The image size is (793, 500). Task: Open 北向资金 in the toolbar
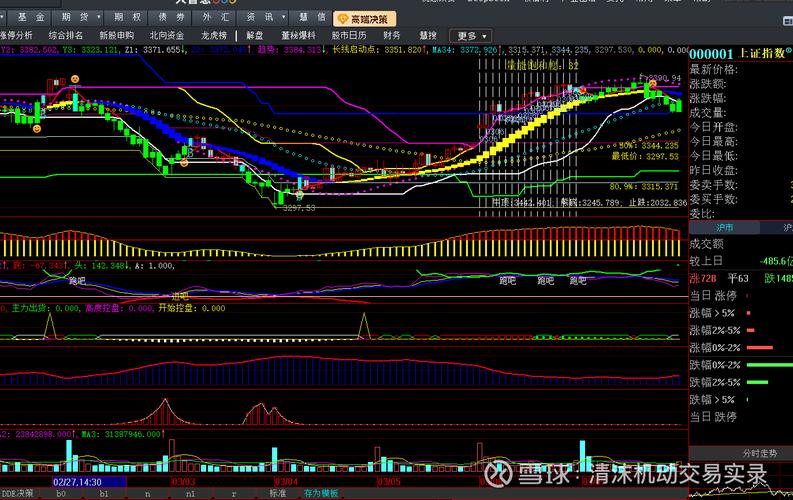pyautogui.click(x=166, y=36)
